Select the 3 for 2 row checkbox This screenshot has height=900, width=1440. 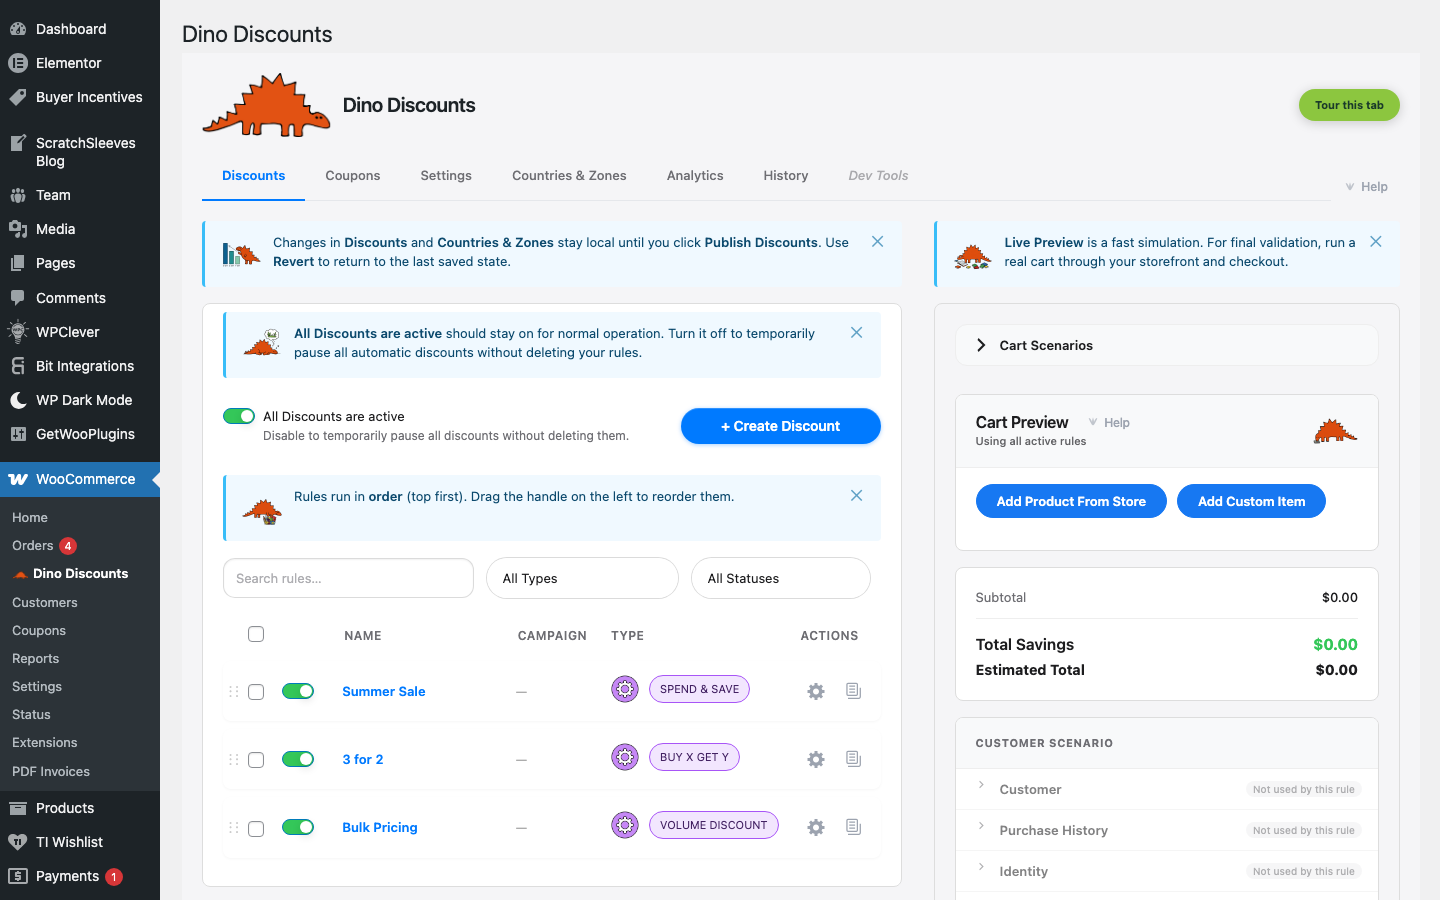(x=256, y=760)
